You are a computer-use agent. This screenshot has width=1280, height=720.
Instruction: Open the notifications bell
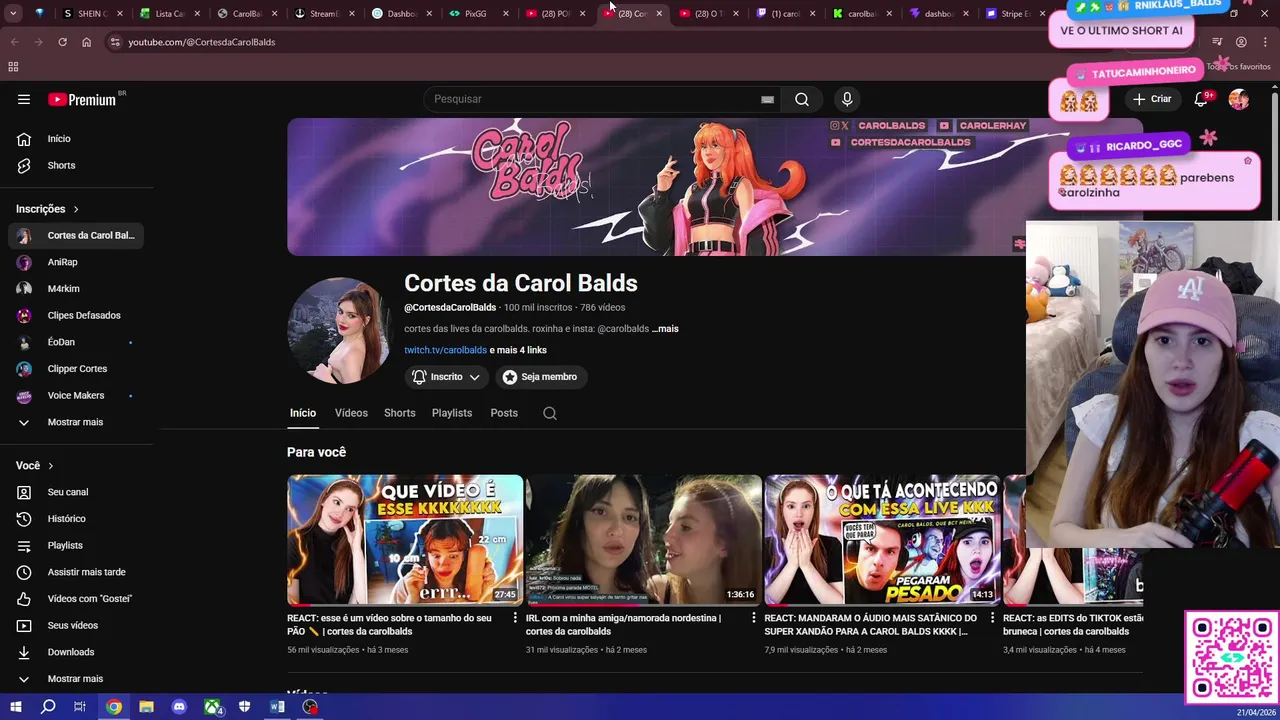click(x=1201, y=99)
